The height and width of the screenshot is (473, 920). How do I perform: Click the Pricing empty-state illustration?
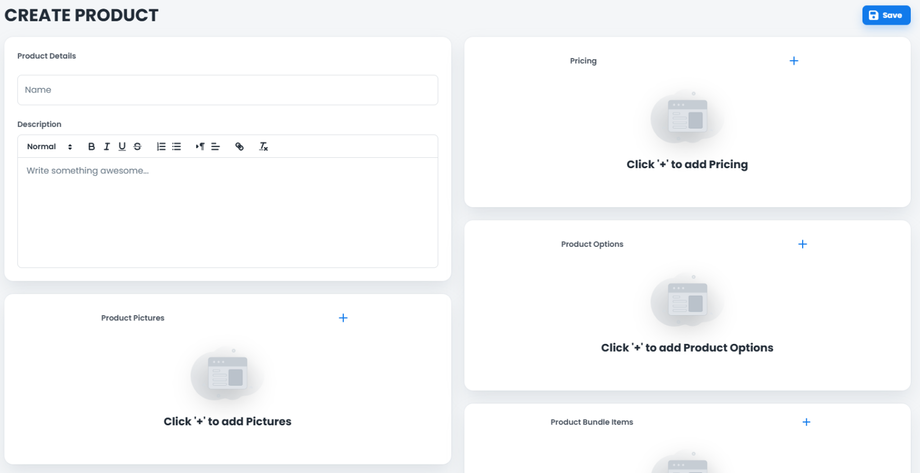pyautogui.click(x=687, y=117)
